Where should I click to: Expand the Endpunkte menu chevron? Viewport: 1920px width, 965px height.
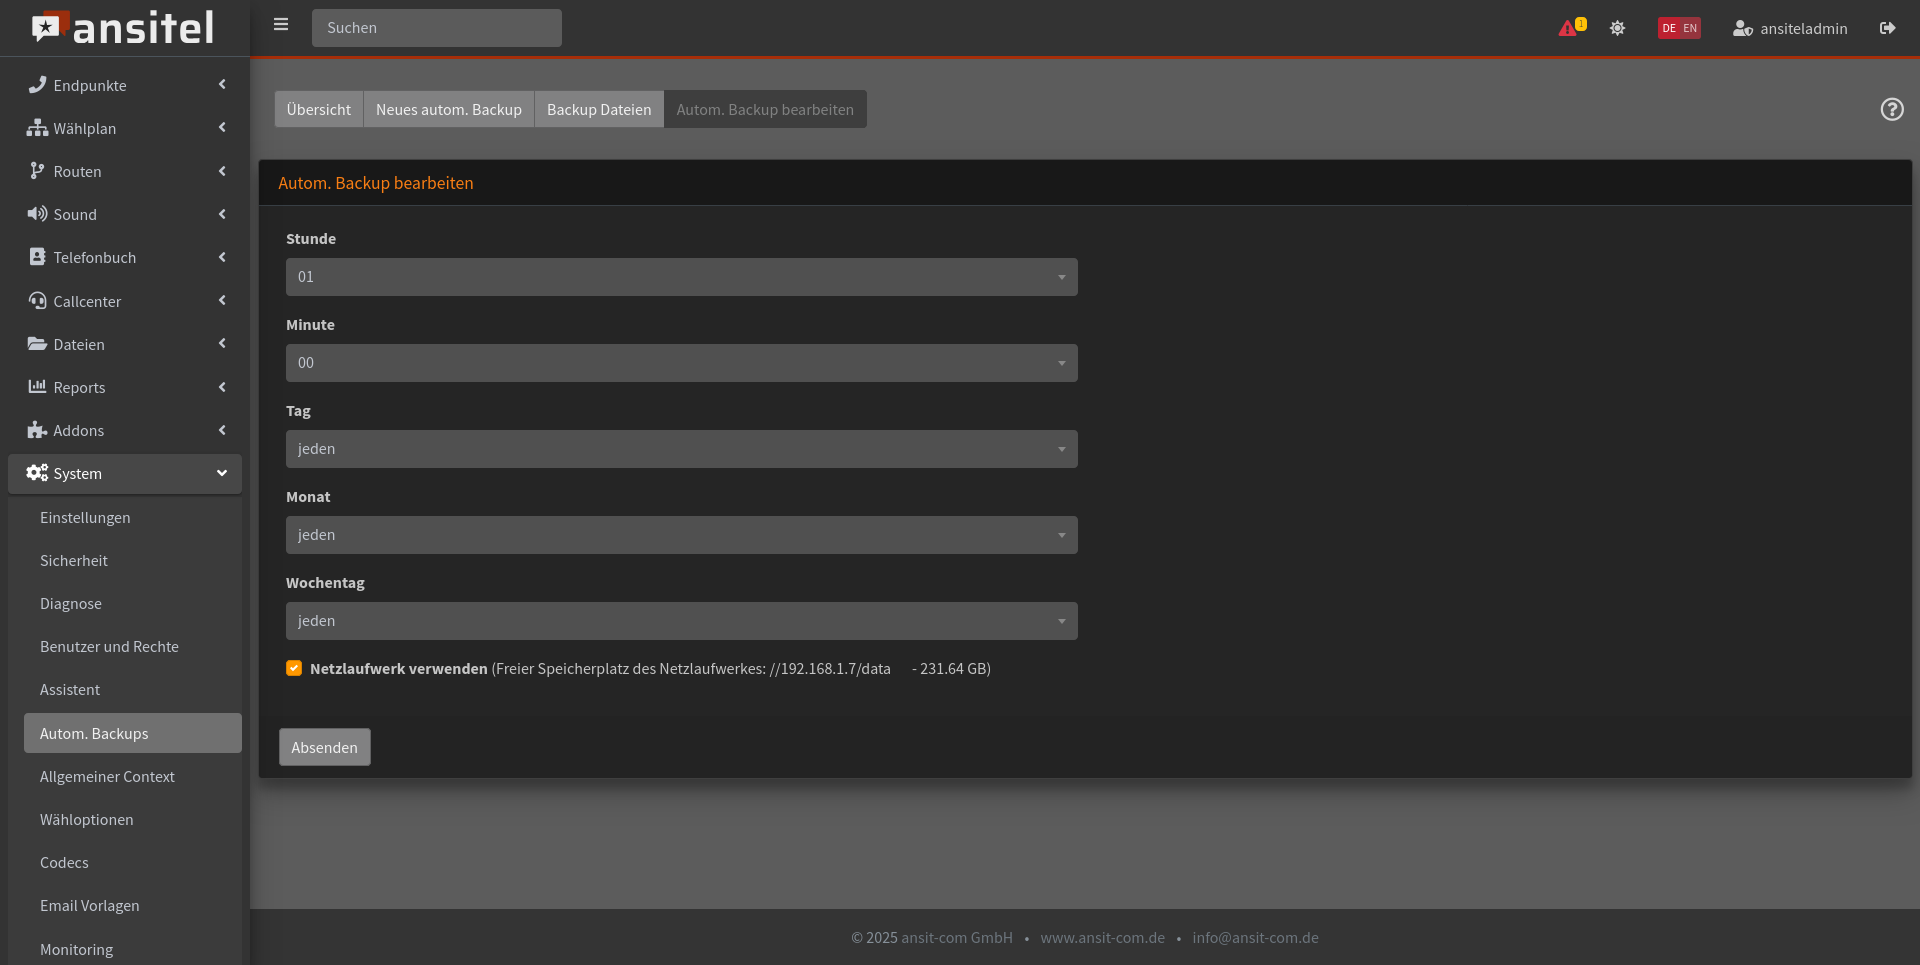pyautogui.click(x=222, y=85)
